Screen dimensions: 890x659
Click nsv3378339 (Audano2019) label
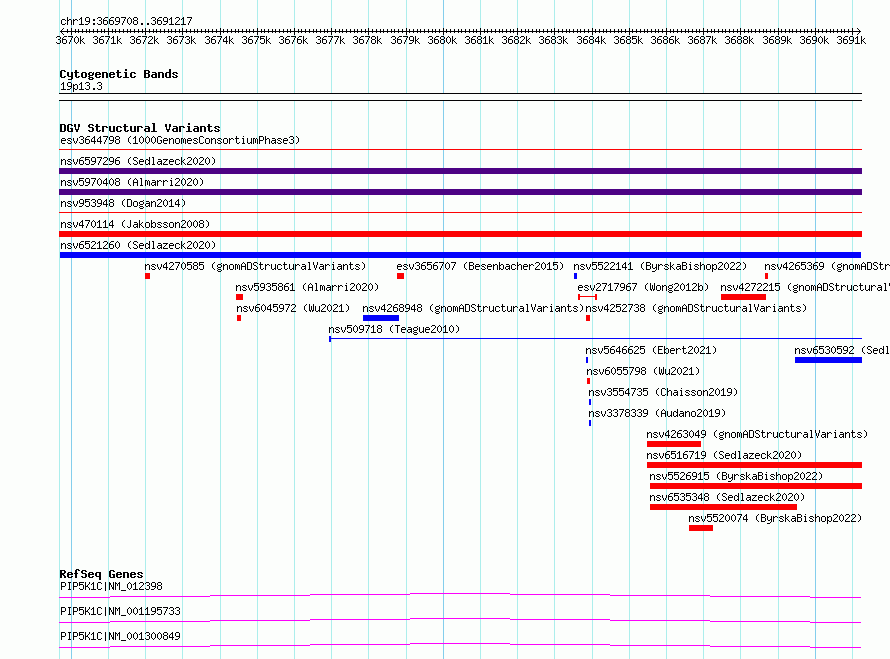657,413
